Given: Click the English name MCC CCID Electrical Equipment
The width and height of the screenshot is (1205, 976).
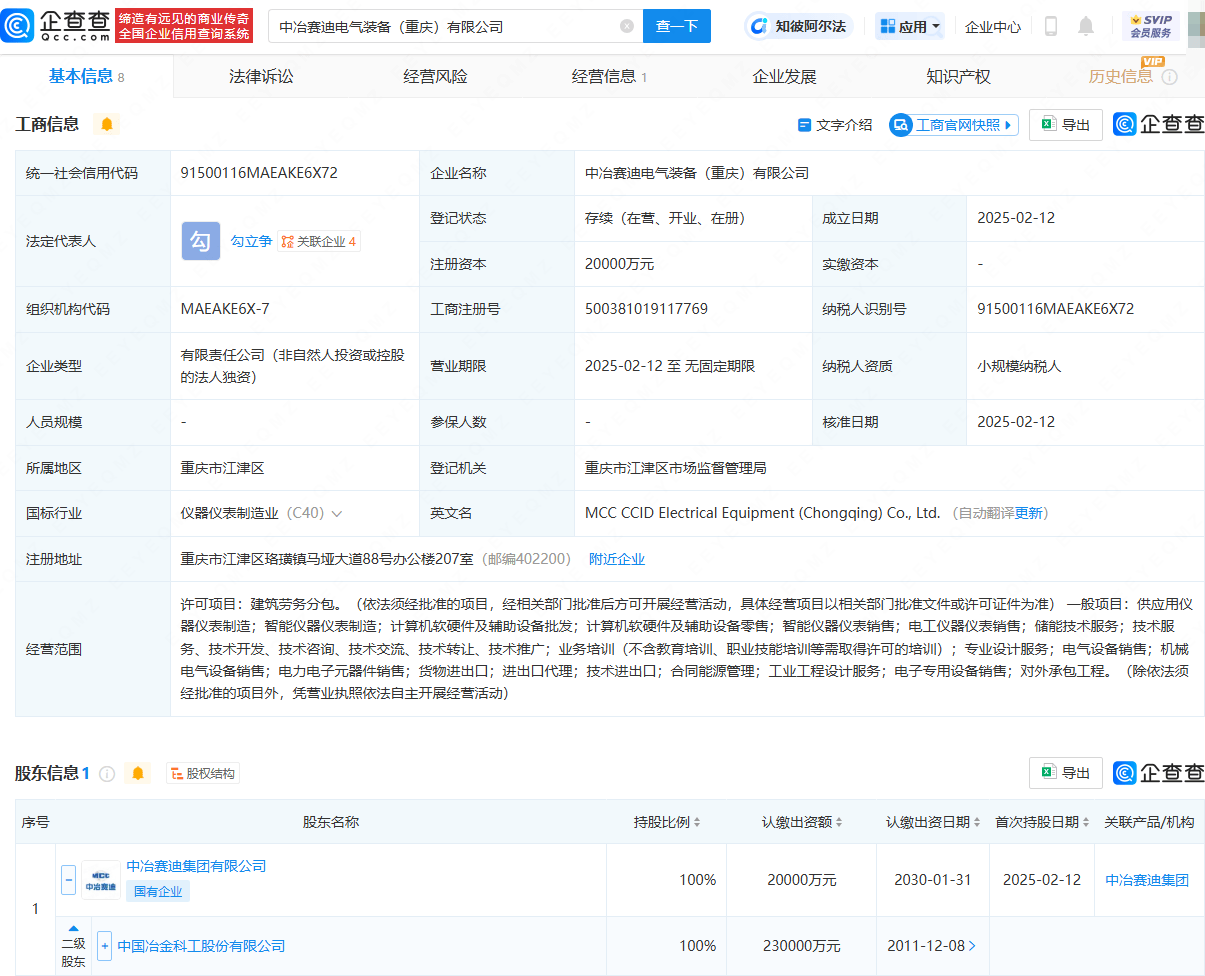Looking at the screenshot, I should pyautogui.click(x=762, y=513).
